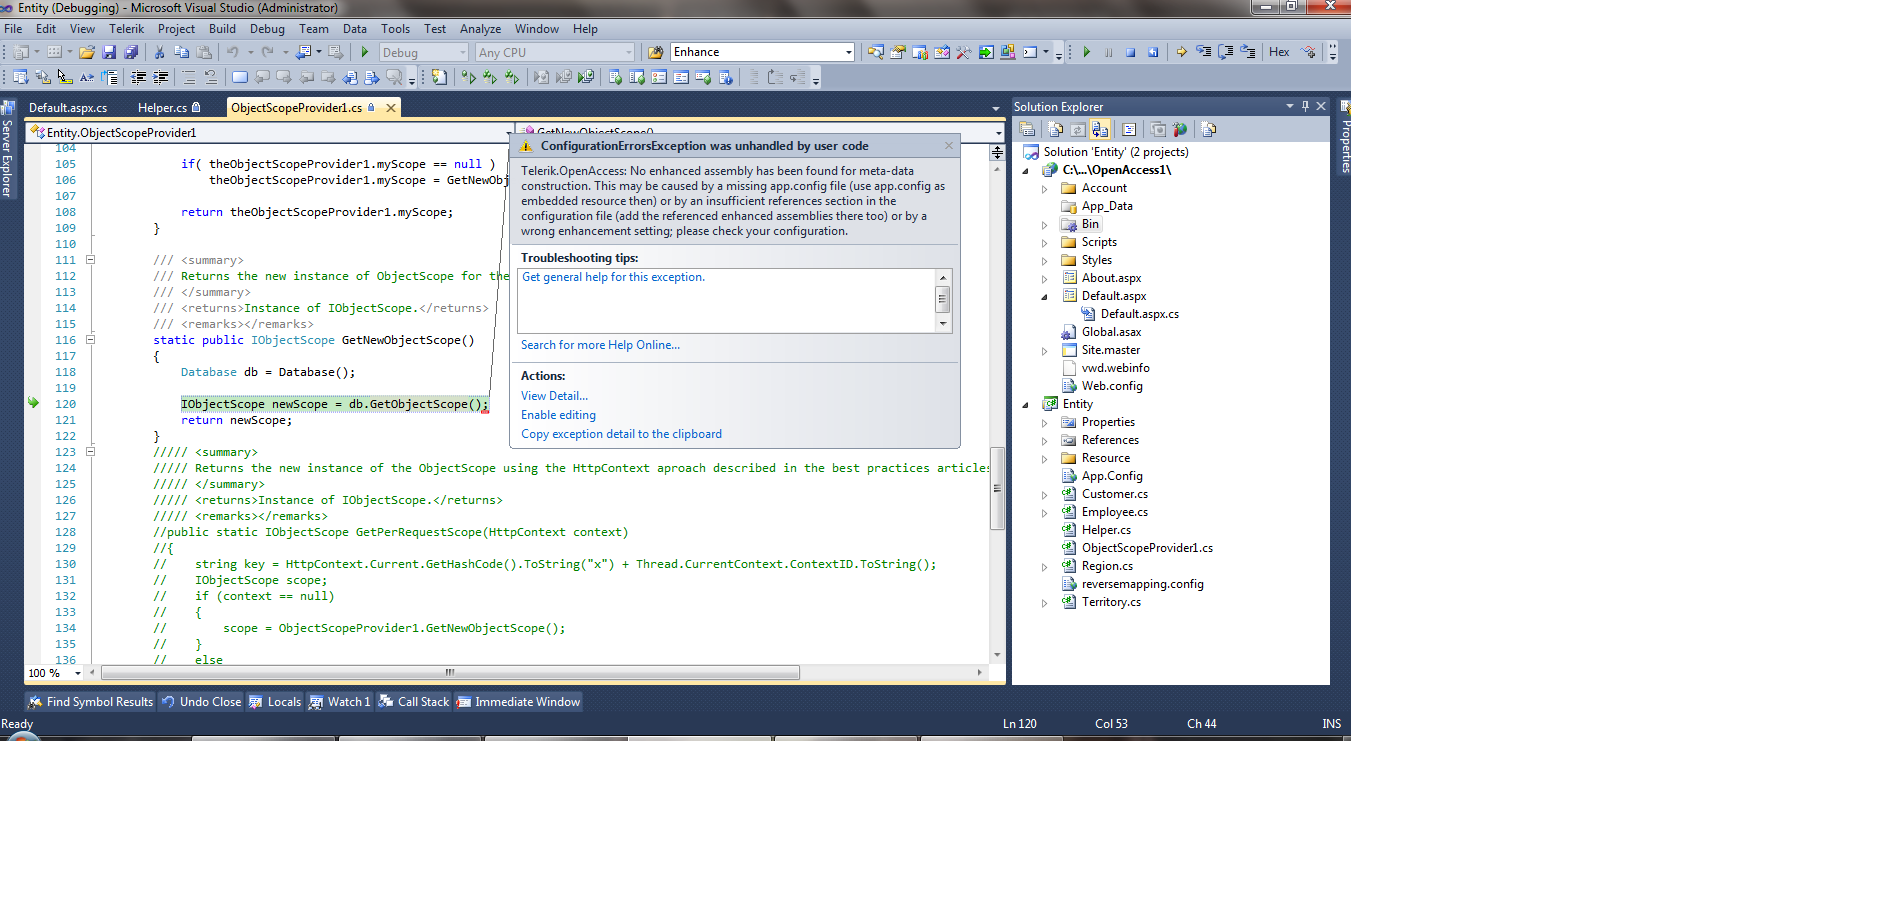1904x924 pixels.
Task: Dismiss the exception popup with its X
Action: point(949,146)
